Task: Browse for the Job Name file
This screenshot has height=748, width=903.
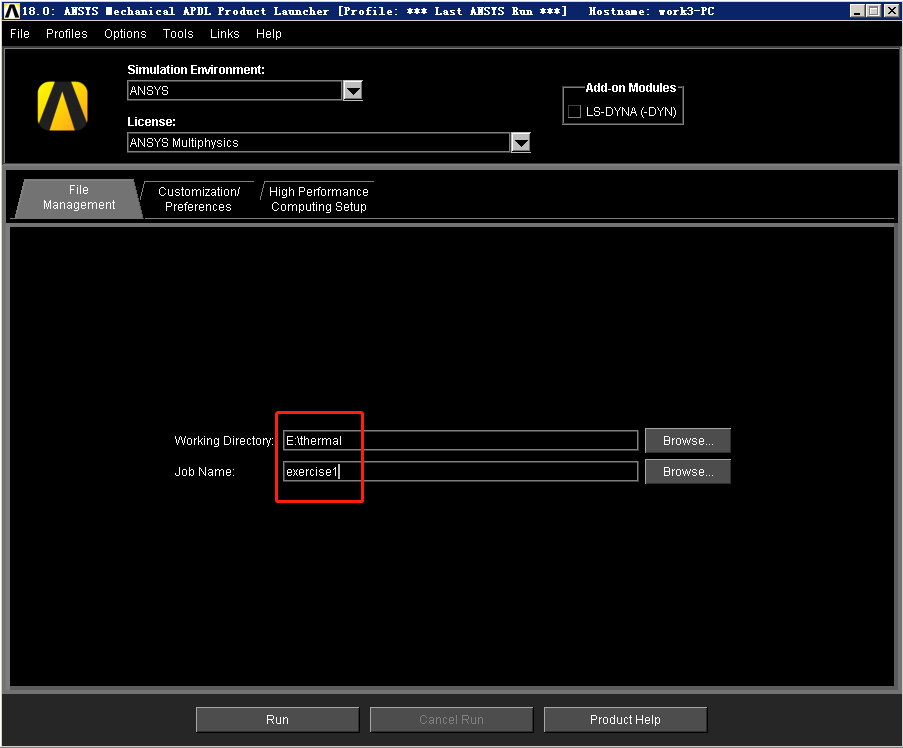Action: coord(688,472)
